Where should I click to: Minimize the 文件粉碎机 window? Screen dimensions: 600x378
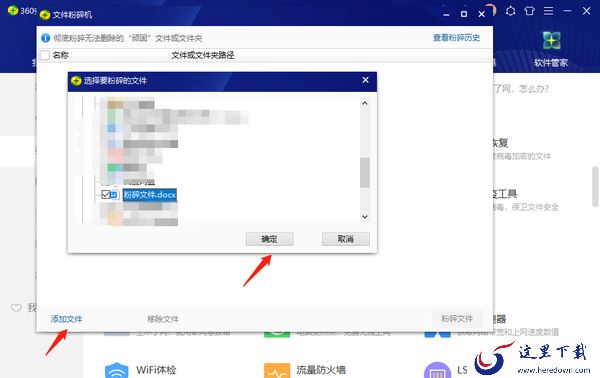pyautogui.click(x=446, y=15)
